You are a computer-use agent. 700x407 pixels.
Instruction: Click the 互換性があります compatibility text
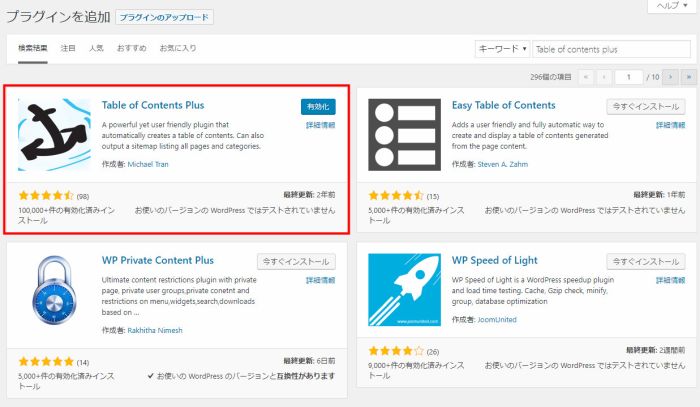306,376
